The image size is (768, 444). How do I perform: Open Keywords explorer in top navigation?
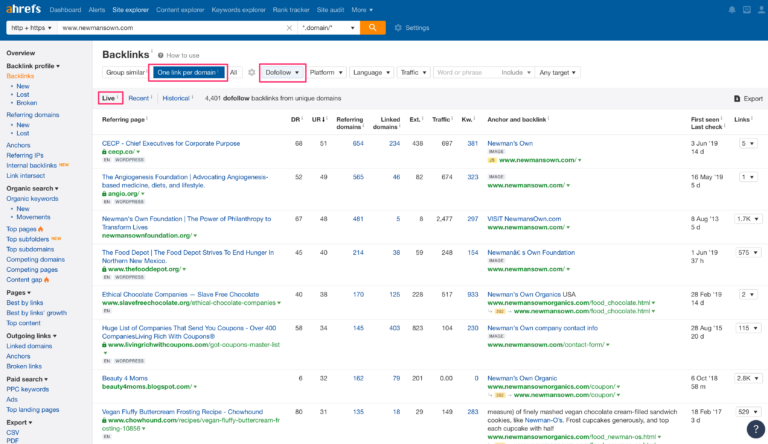239,10
